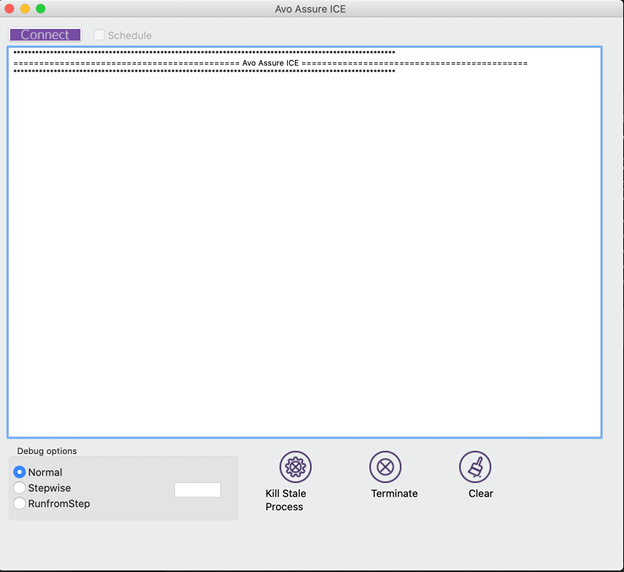The width and height of the screenshot is (624, 572).
Task: Click the Clear label text
Action: [481, 494]
